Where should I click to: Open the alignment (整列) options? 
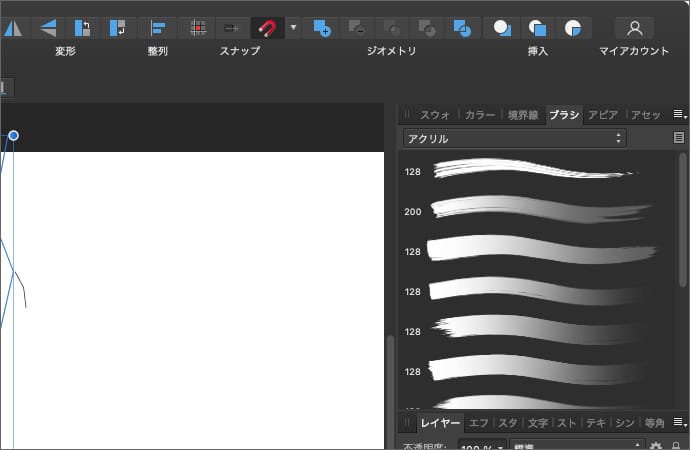coord(157,28)
